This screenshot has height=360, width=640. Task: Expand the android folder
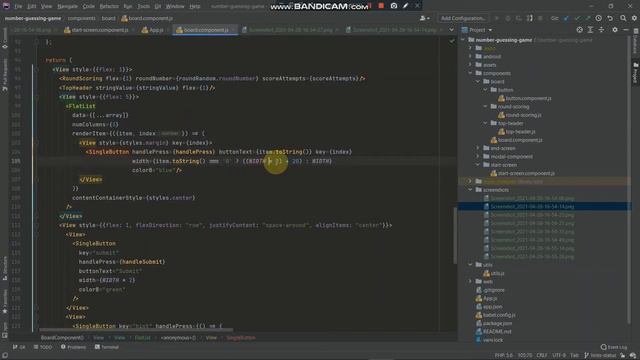pyautogui.click(x=470, y=57)
